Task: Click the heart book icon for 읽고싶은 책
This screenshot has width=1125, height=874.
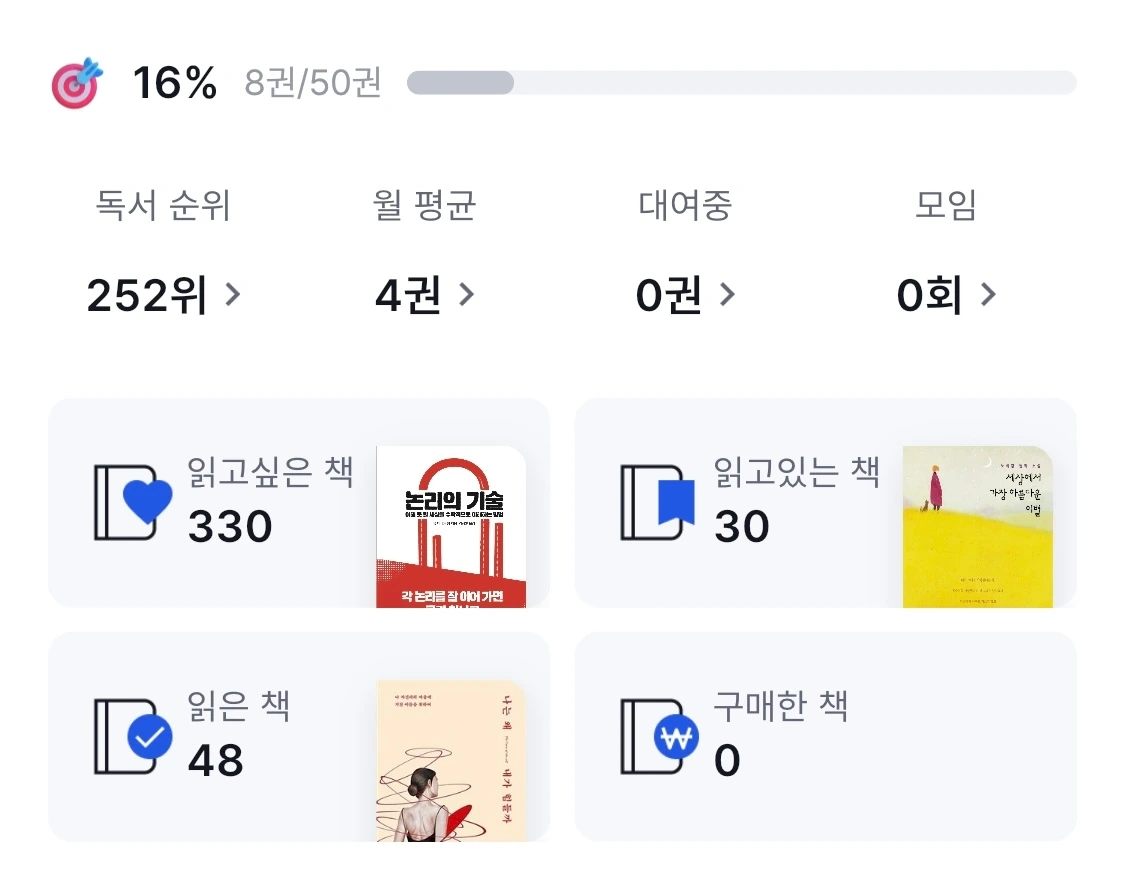Action: point(133,502)
